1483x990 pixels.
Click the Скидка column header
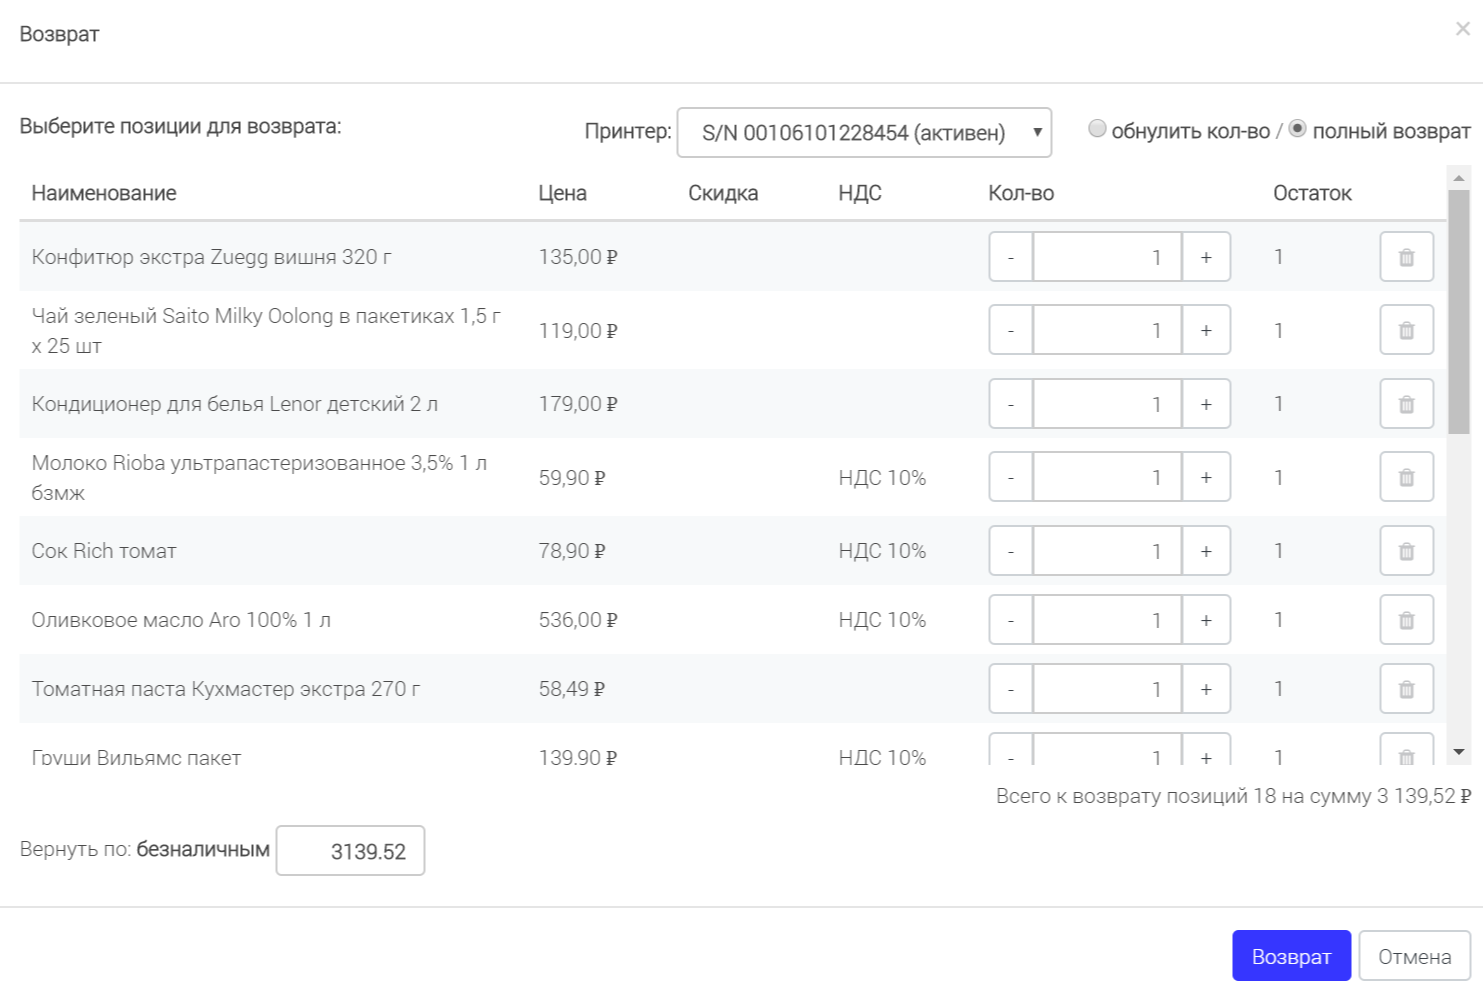pos(723,193)
